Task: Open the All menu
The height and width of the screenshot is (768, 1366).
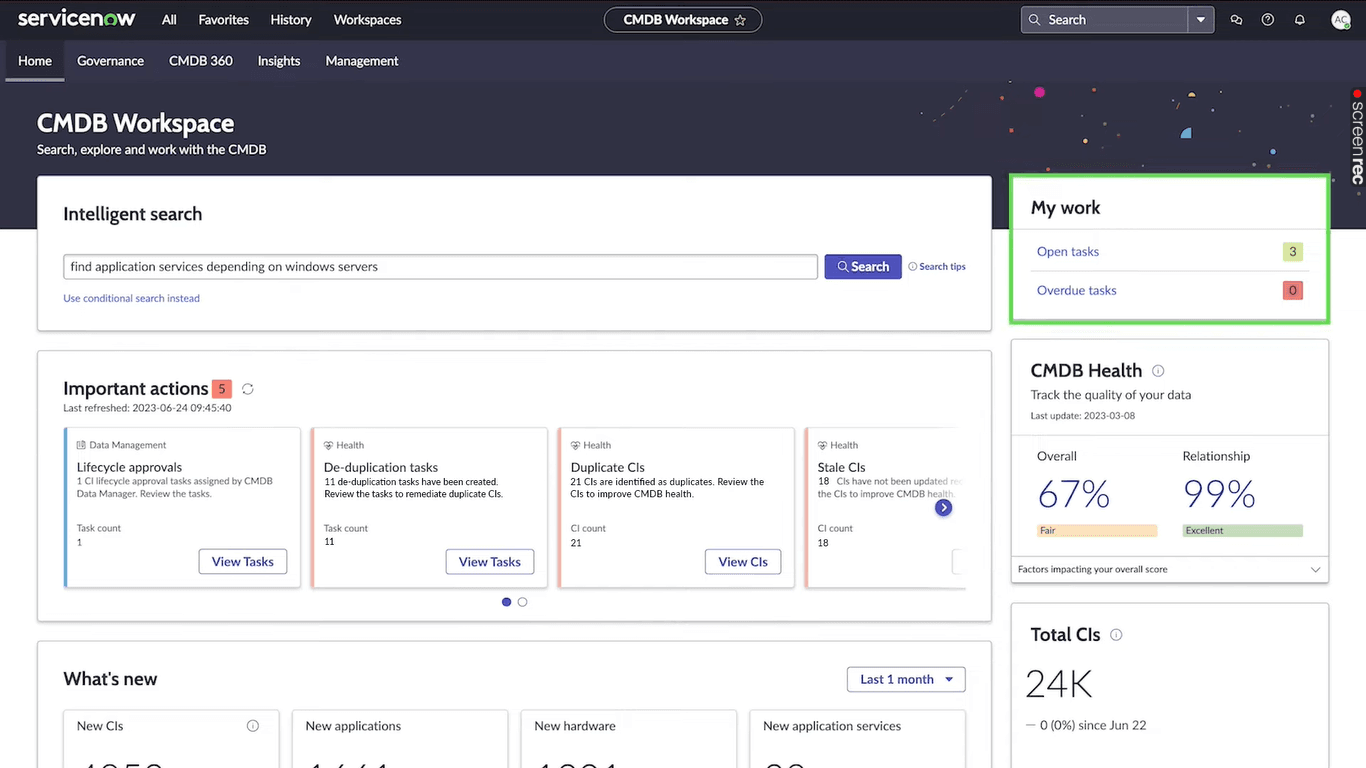Action: [x=168, y=19]
